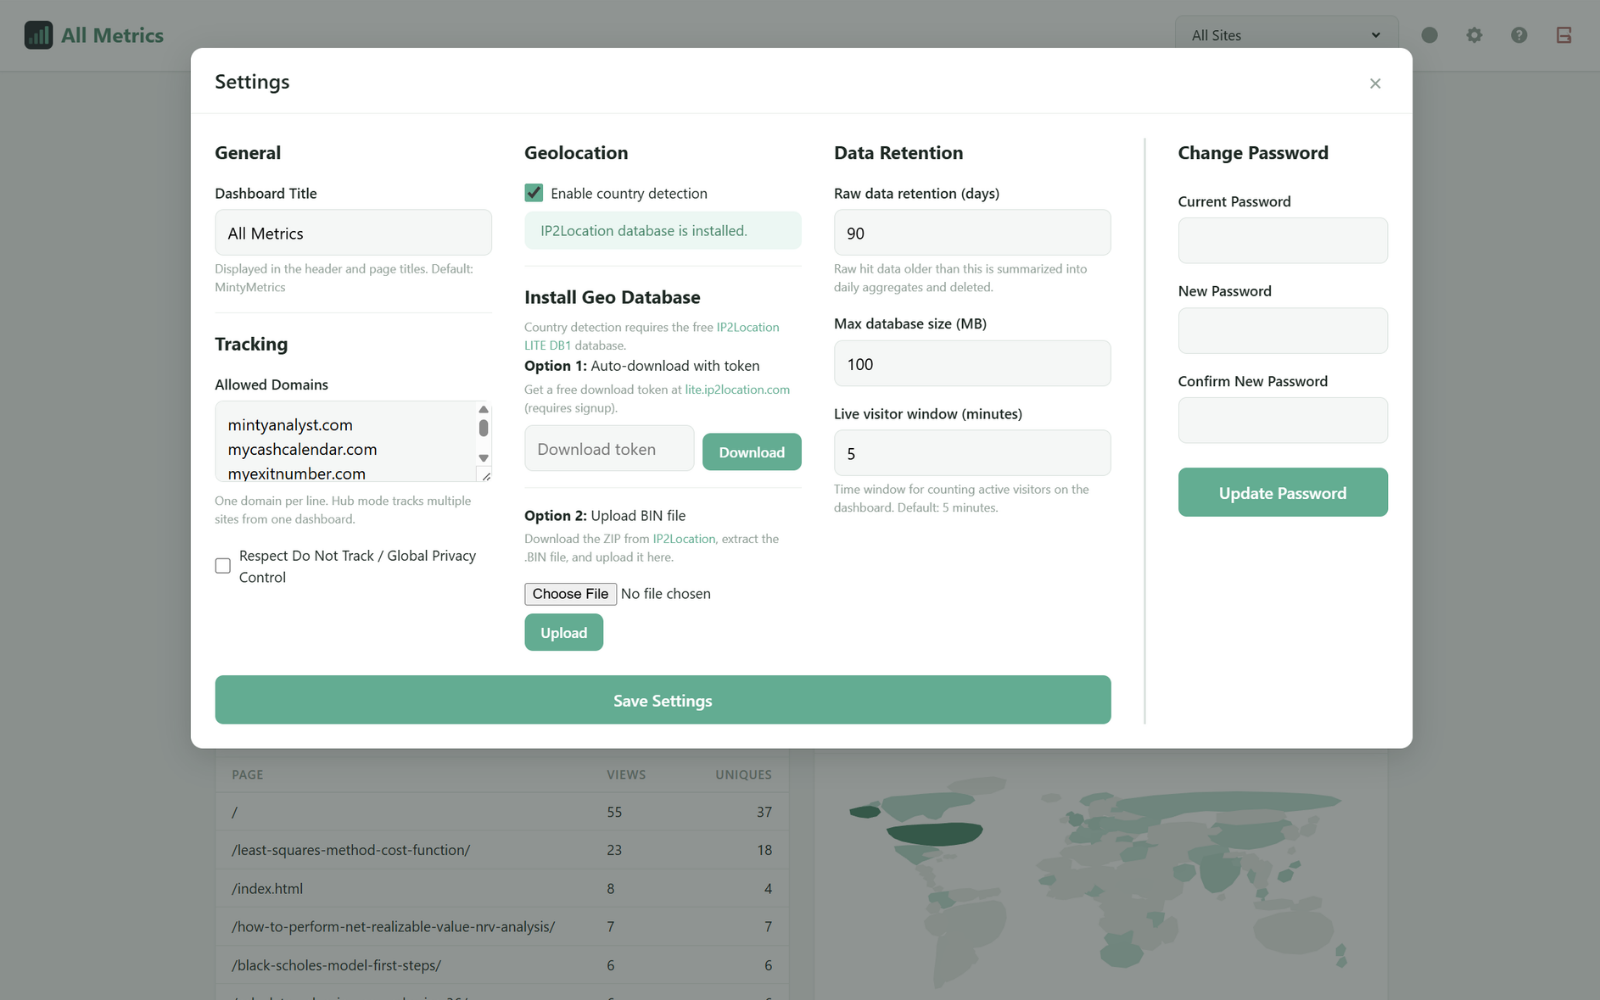Click the Choose File button

coord(570,594)
